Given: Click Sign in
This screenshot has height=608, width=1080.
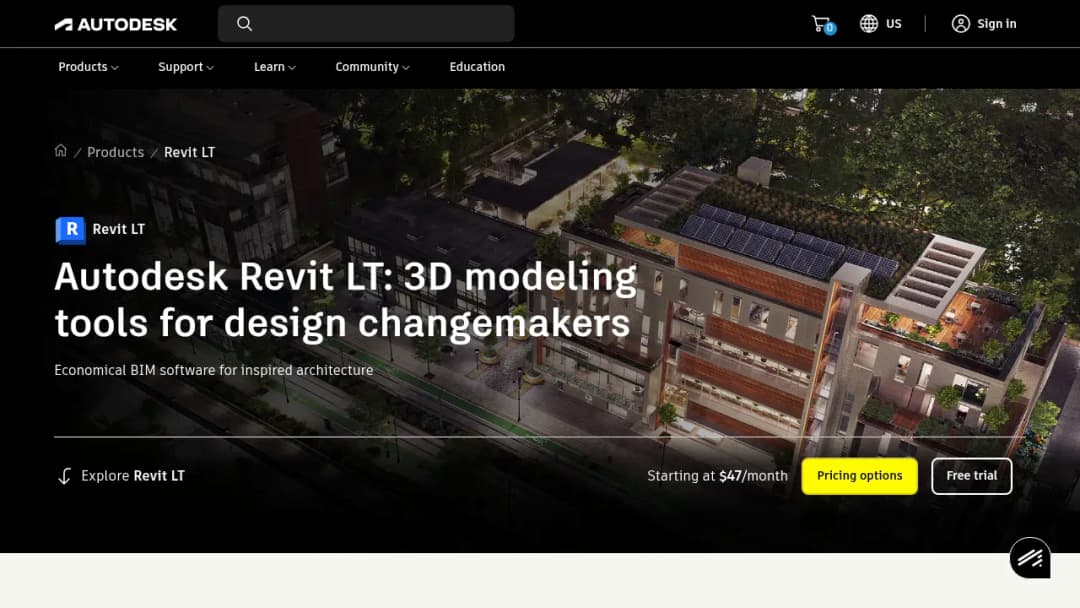Looking at the screenshot, I should click(x=996, y=23).
